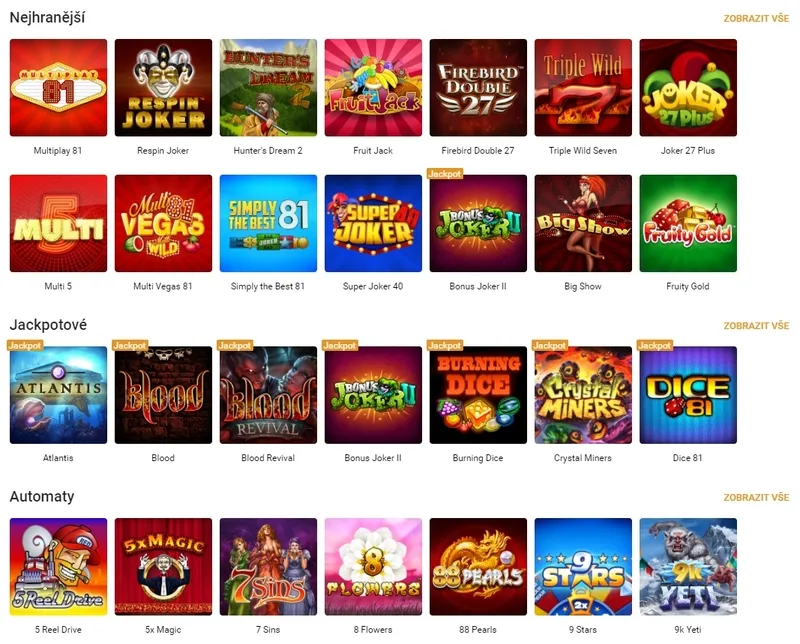Image resolution: width=800 pixels, height=644 pixels.
Task: Open Hunter's Dream 2 game thumbnail
Action: click(268, 88)
